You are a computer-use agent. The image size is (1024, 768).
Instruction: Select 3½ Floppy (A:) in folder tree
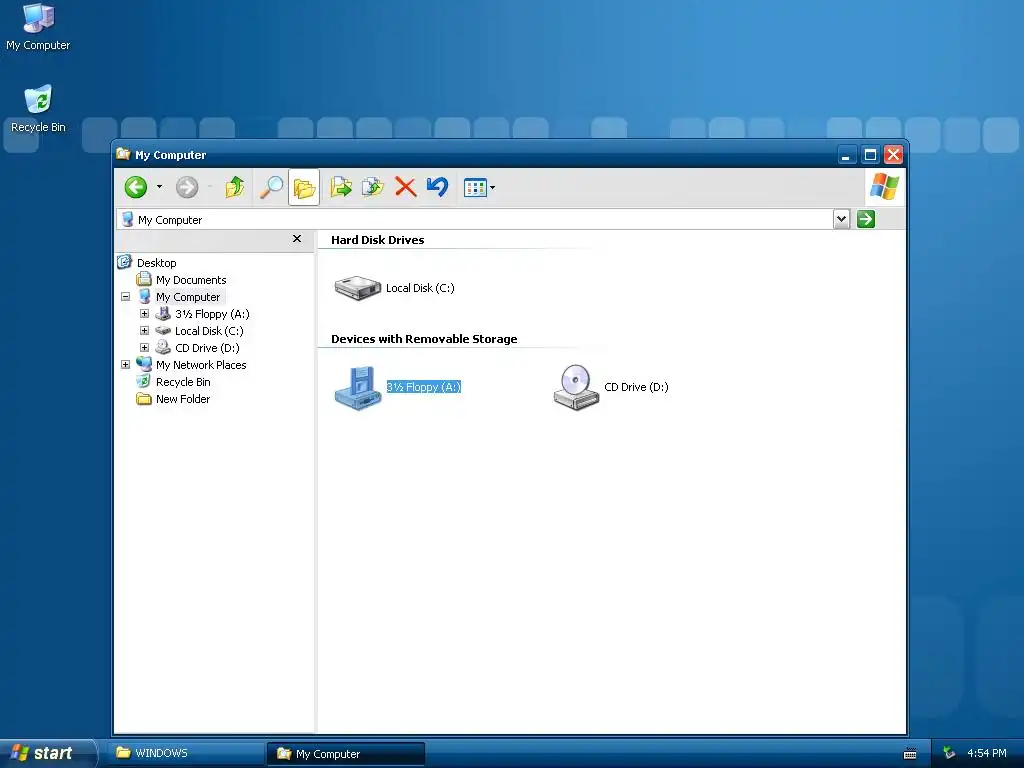(212, 313)
